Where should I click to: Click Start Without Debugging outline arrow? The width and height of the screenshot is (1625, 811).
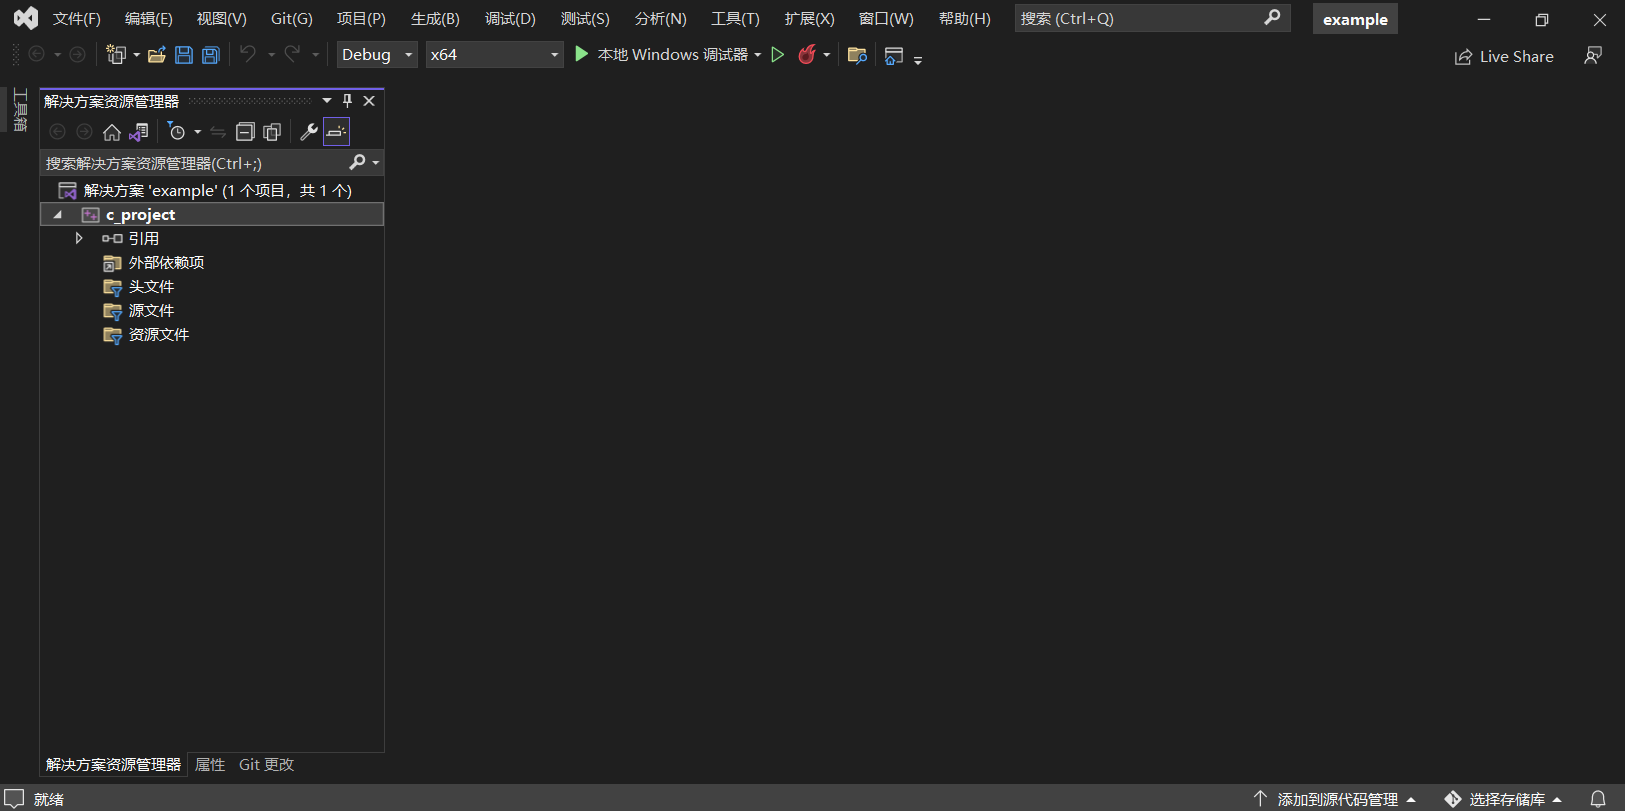tap(777, 55)
